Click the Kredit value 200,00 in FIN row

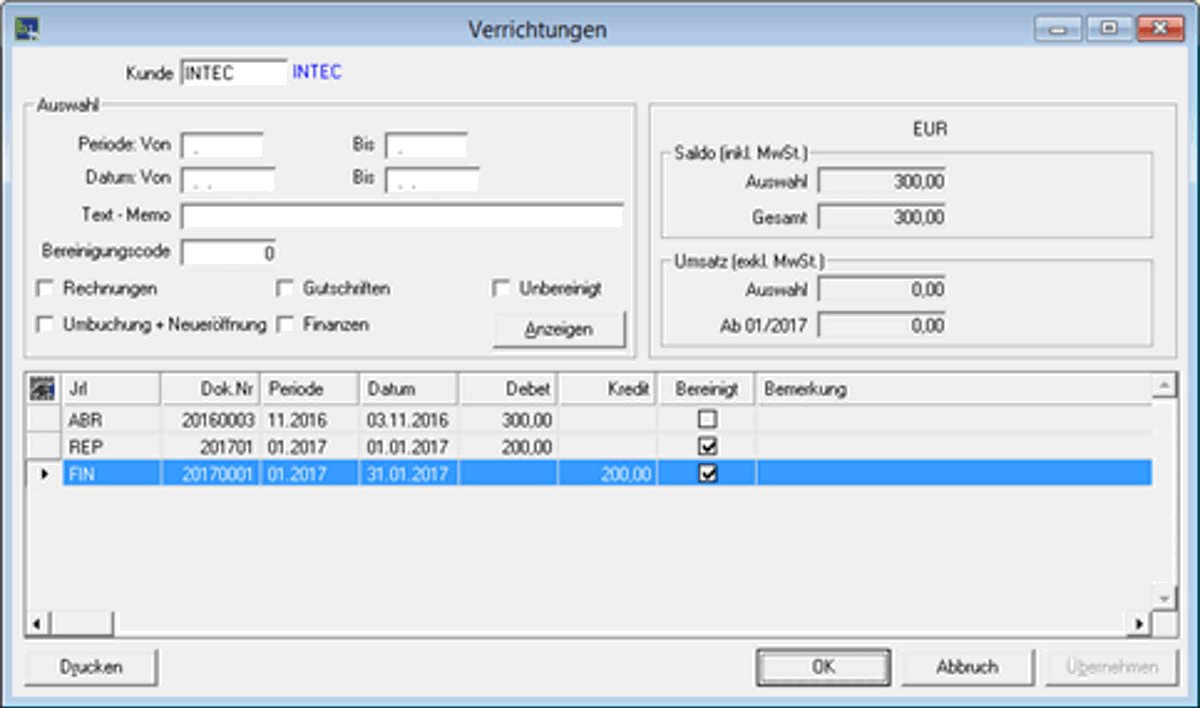tap(608, 474)
